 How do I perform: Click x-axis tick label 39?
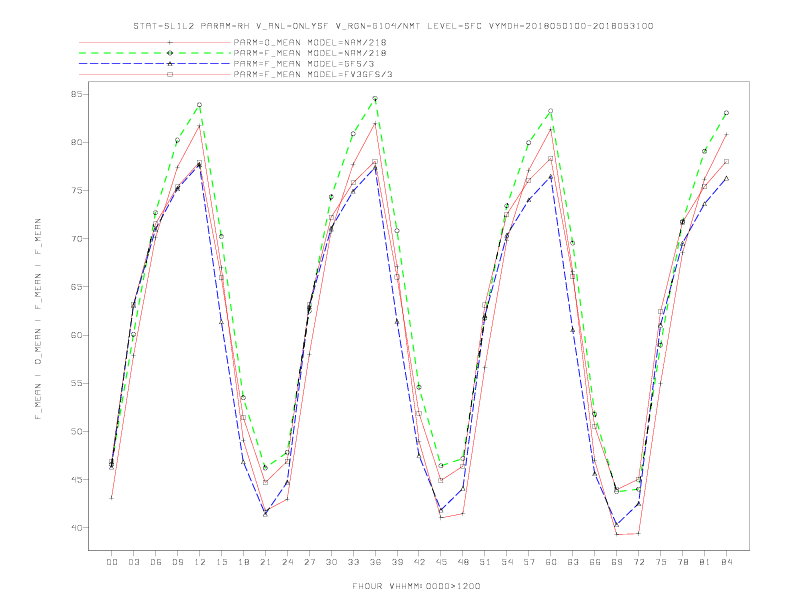click(x=397, y=562)
